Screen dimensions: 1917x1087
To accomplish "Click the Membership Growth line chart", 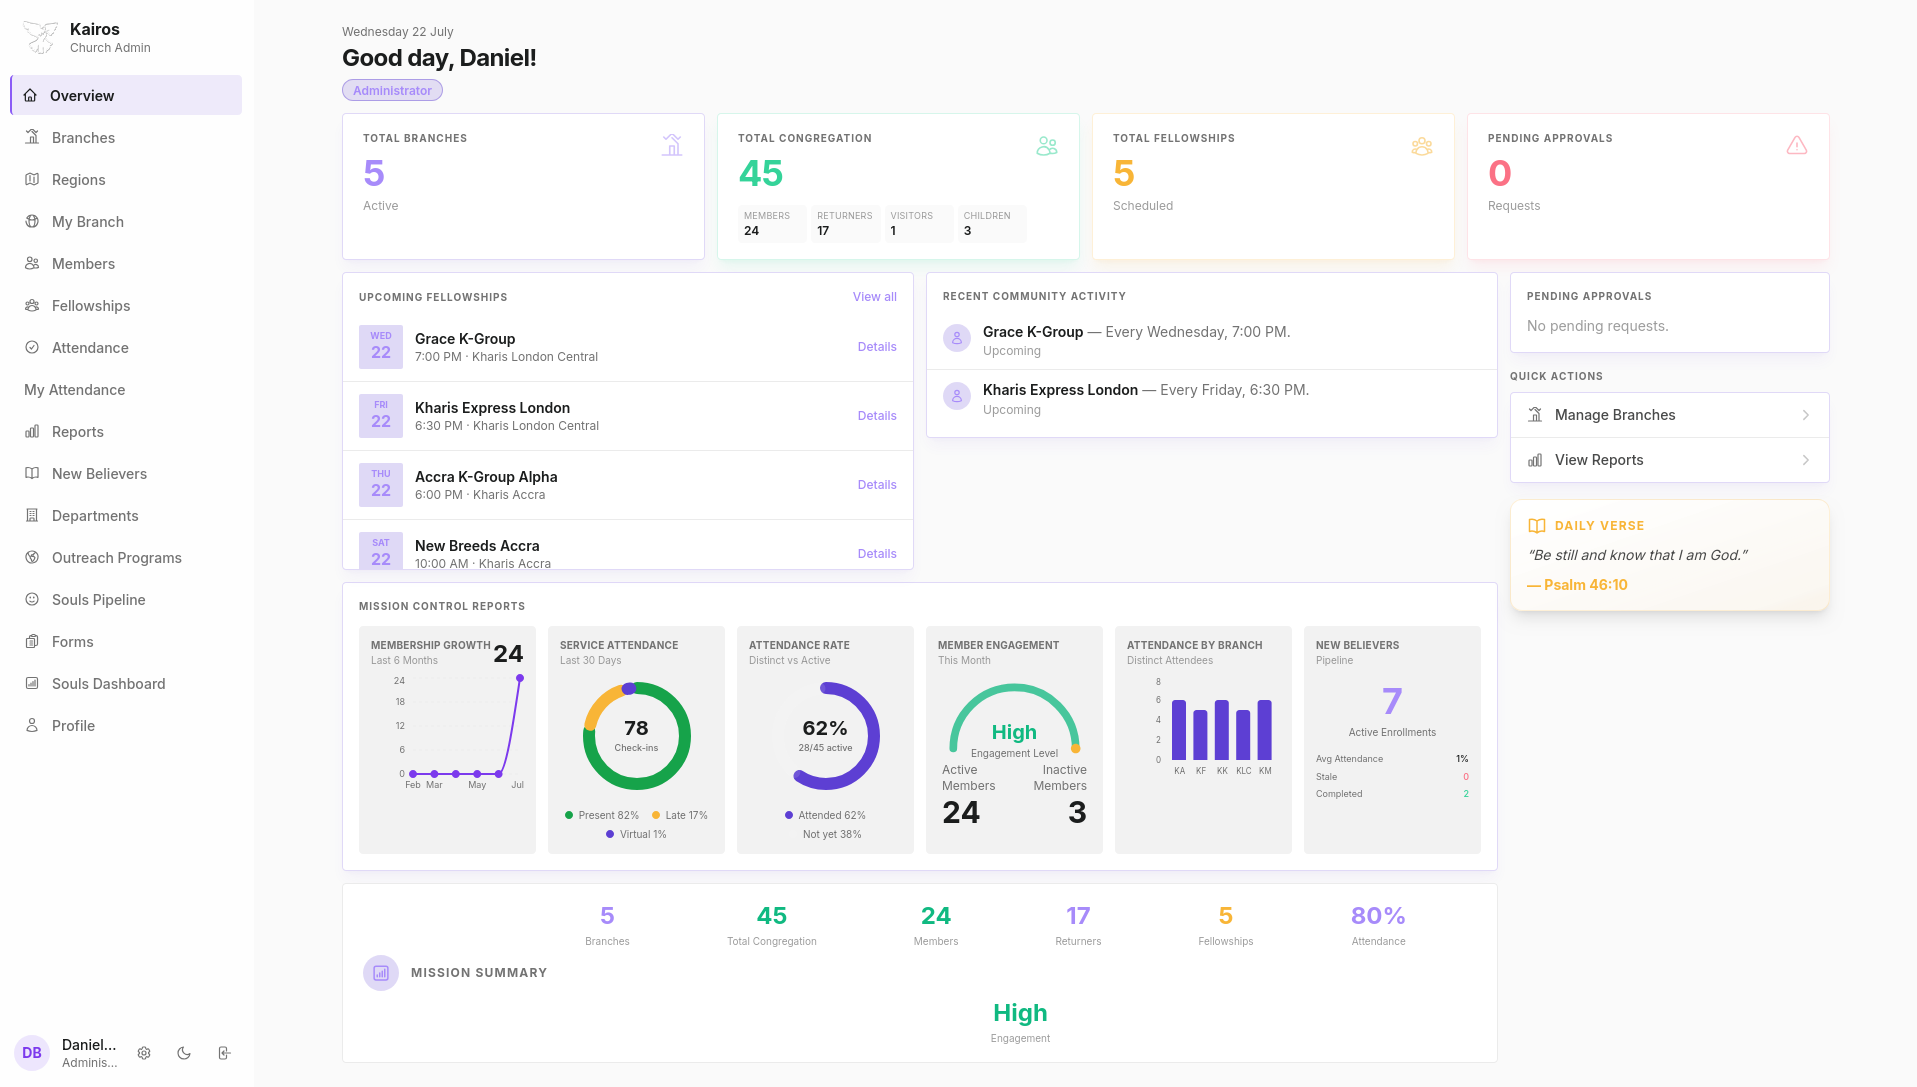I will pos(458,732).
